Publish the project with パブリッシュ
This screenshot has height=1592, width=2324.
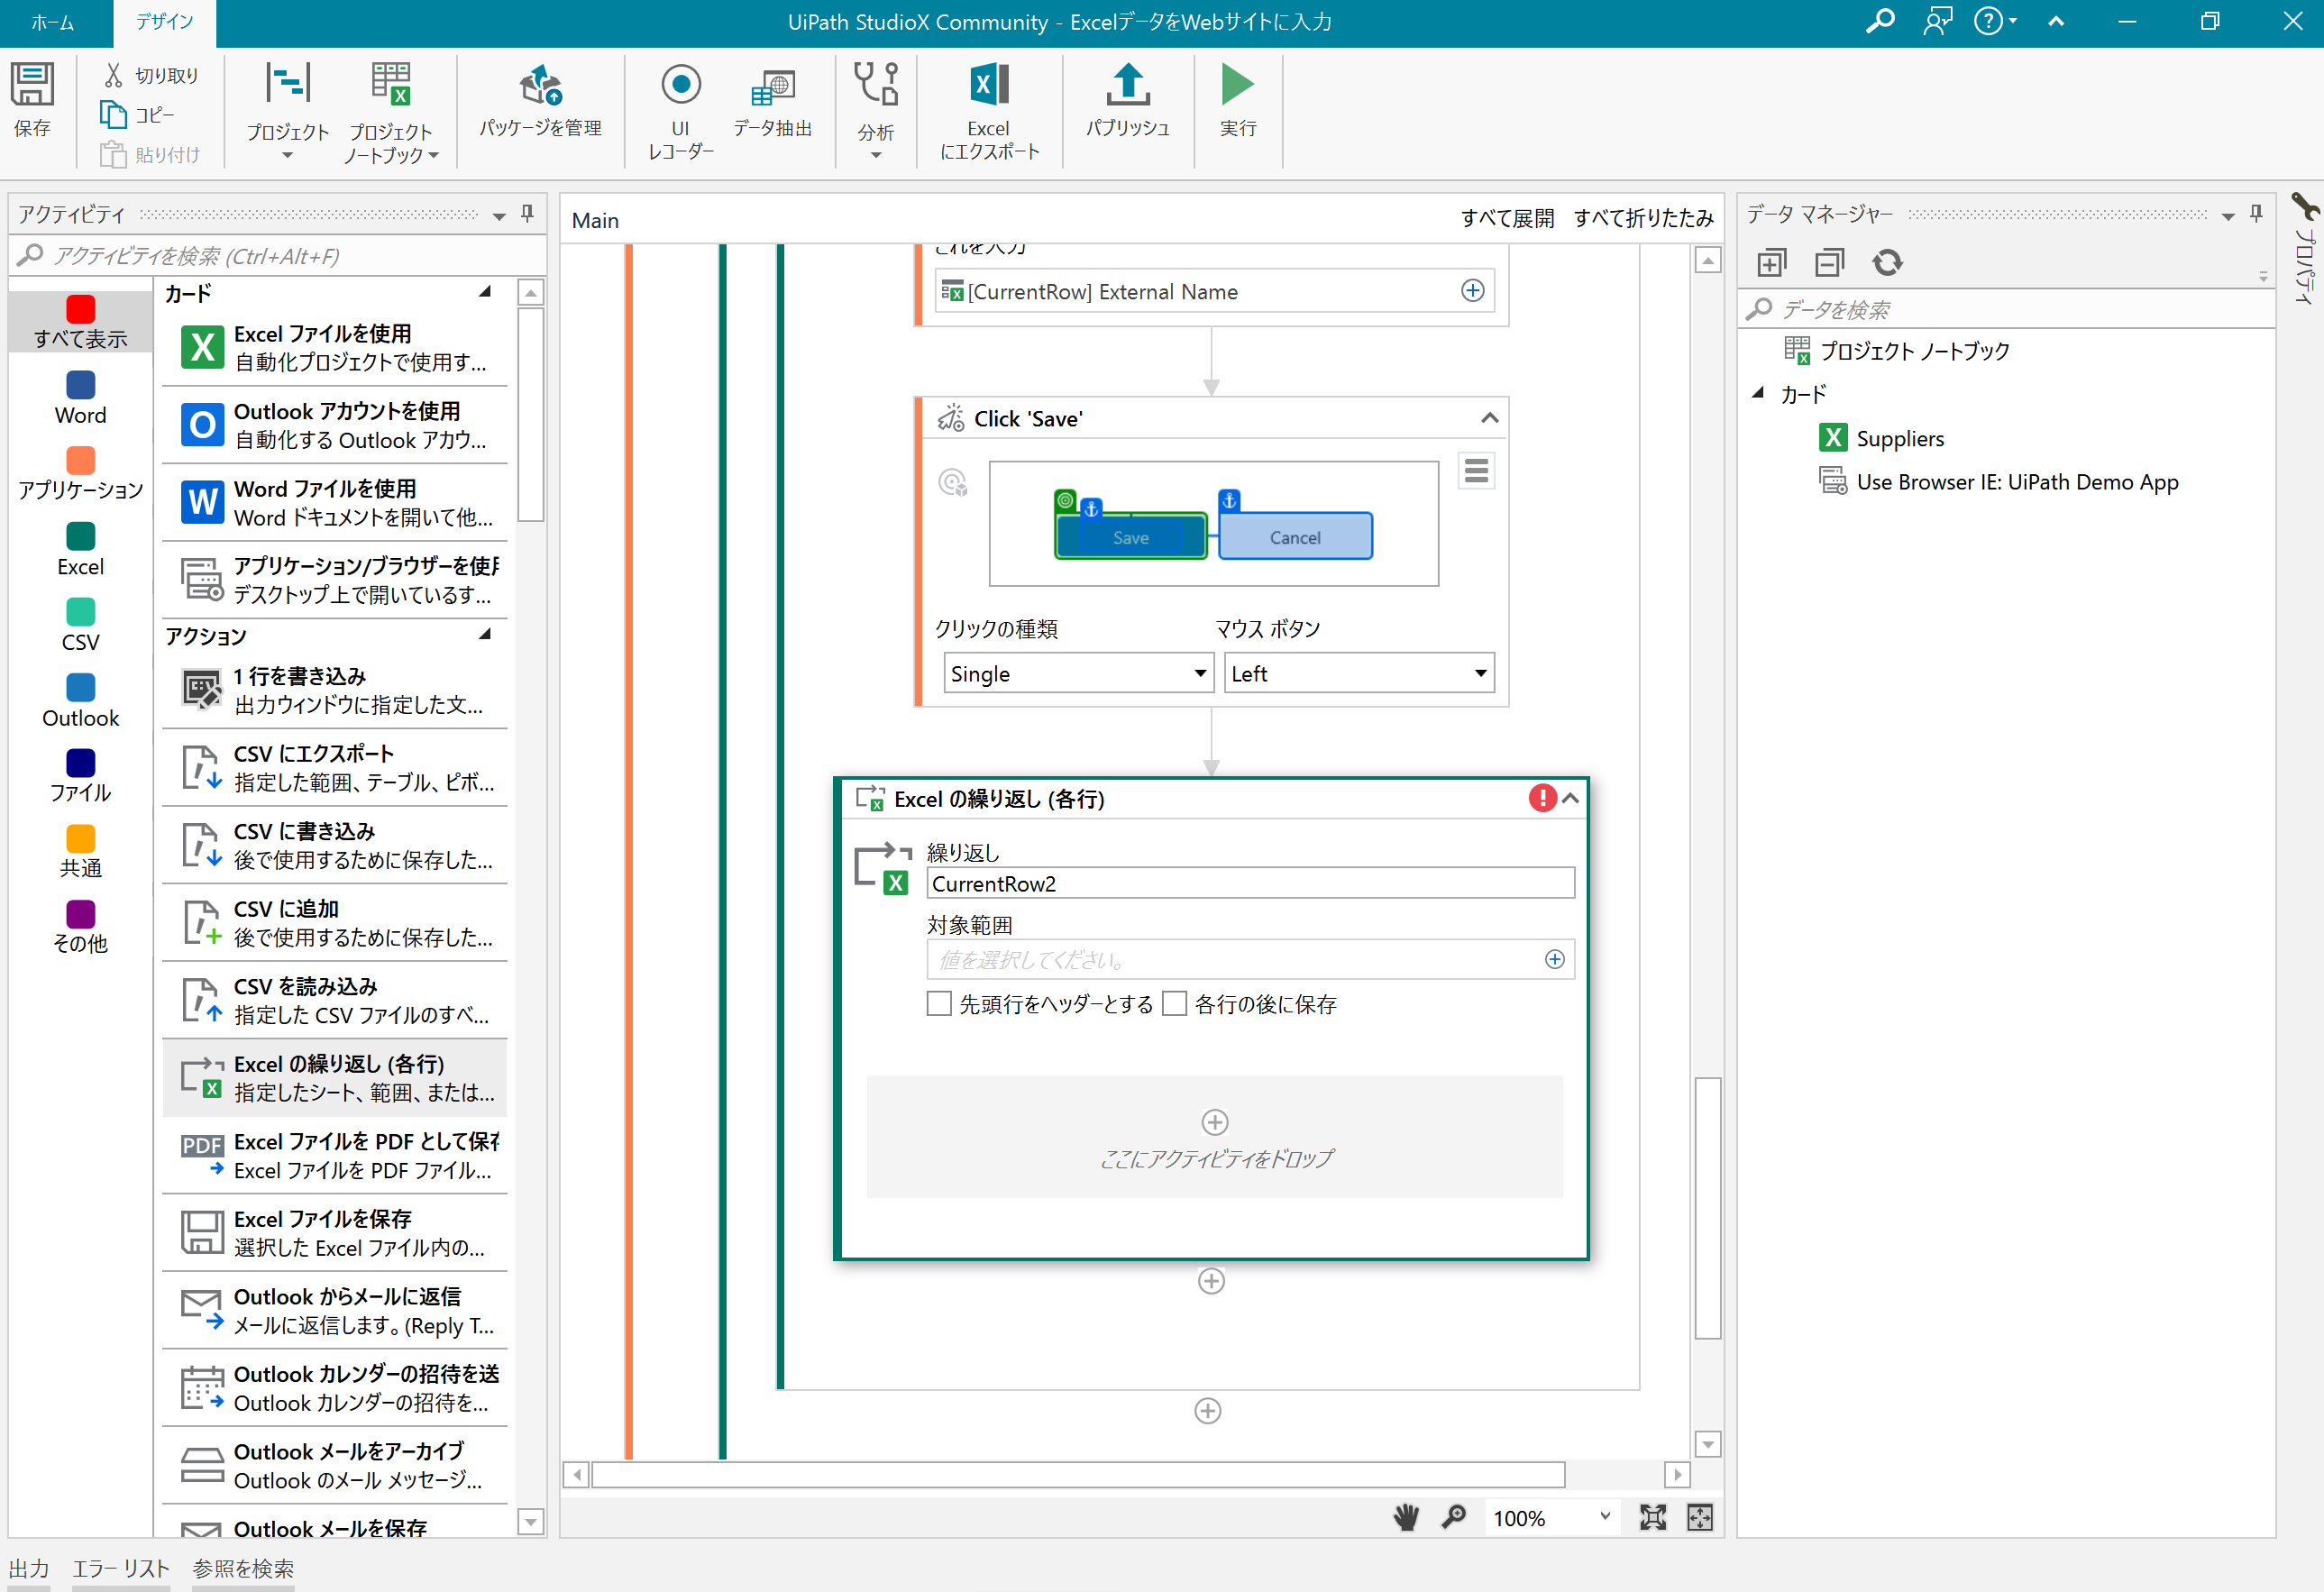click(1127, 100)
